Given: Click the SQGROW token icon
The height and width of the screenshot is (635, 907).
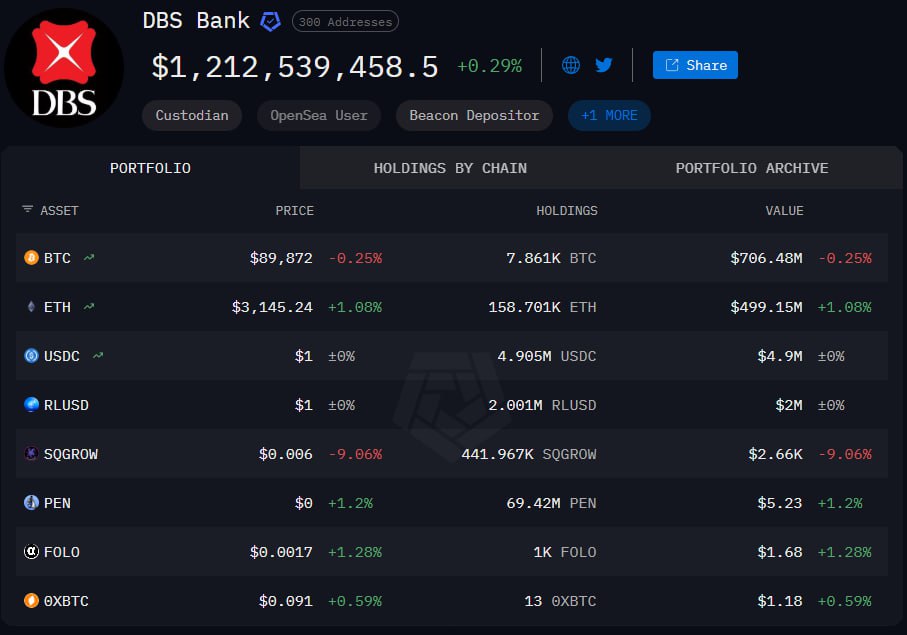Looking at the screenshot, I should [31, 454].
